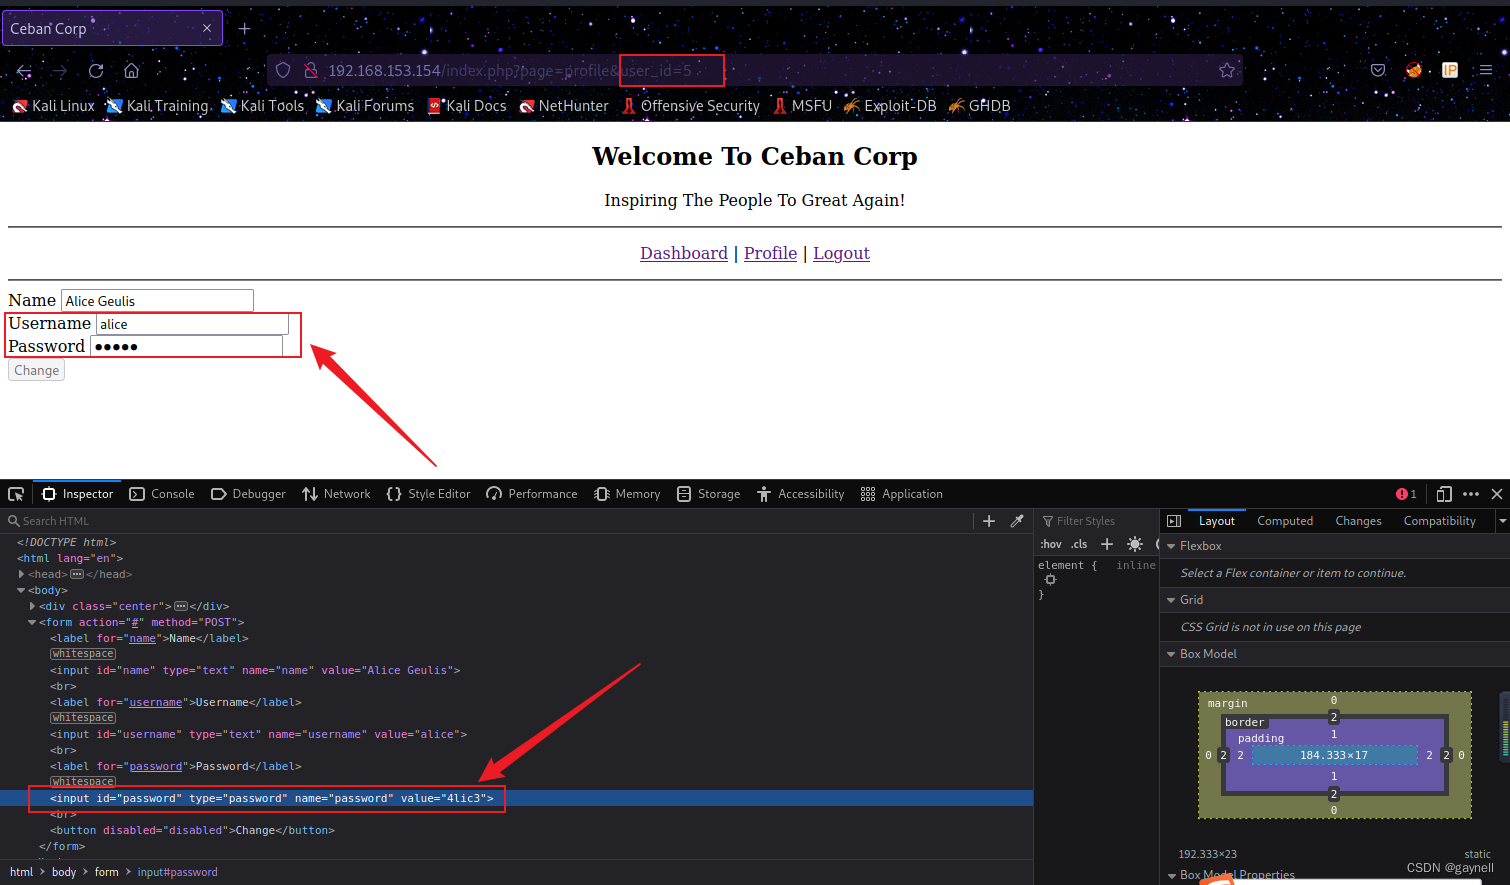Image resolution: width=1510 pixels, height=885 pixels.
Task: Open the sidebar tabs overflow dropdown
Action: 1502,521
